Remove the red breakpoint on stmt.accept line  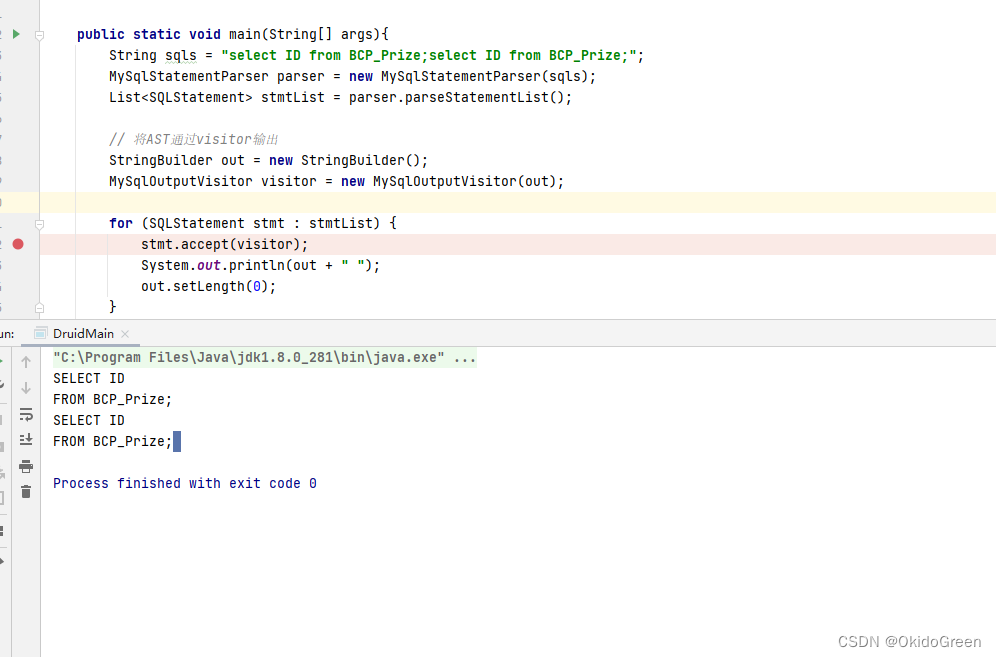(18, 243)
